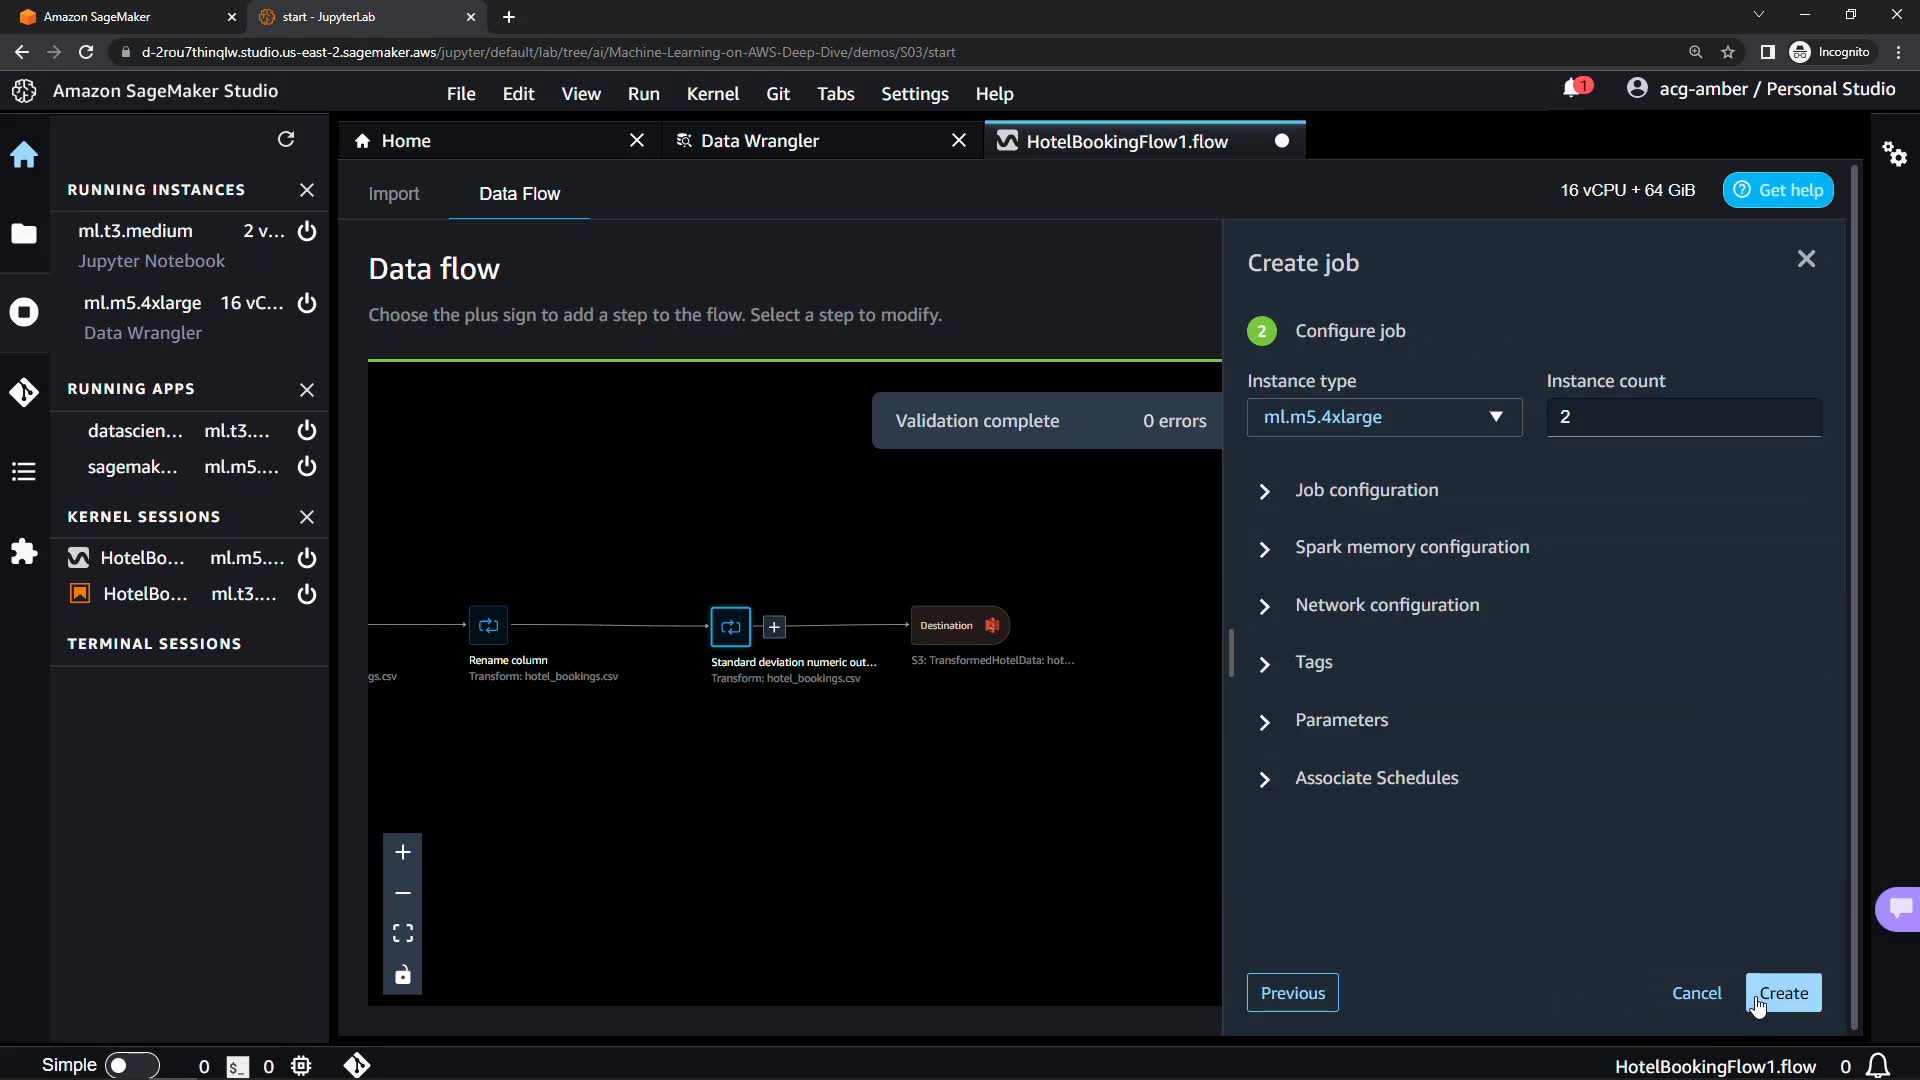Click the plus node after Standard deviation step
The width and height of the screenshot is (1920, 1080).
click(x=774, y=627)
